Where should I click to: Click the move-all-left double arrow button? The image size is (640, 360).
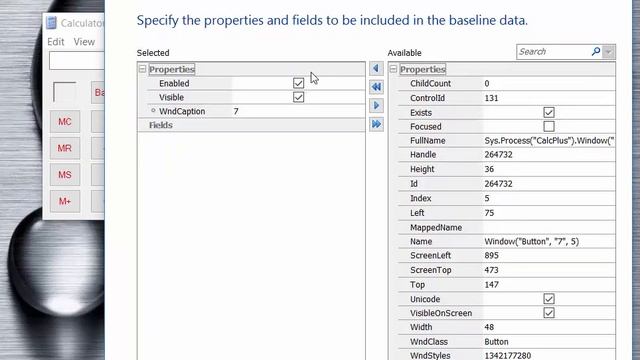click(376, 87)
